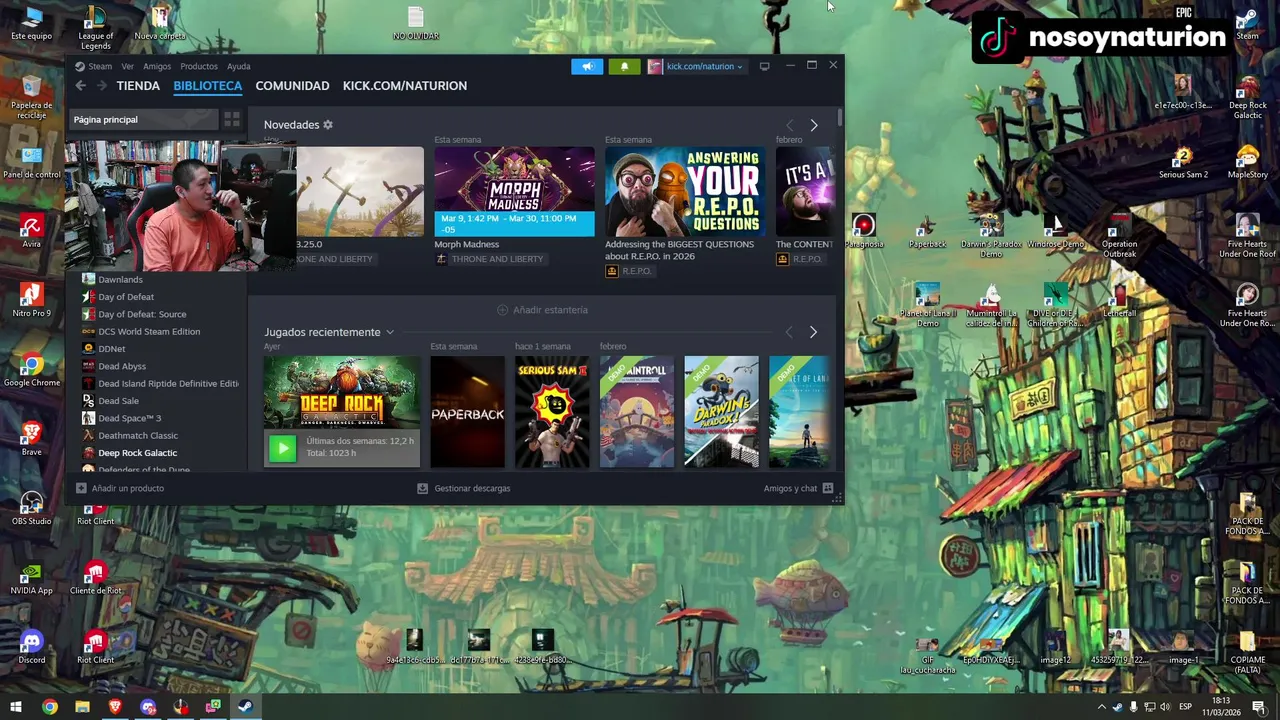Select NVIDIA App desktop icon

point(31,577)
